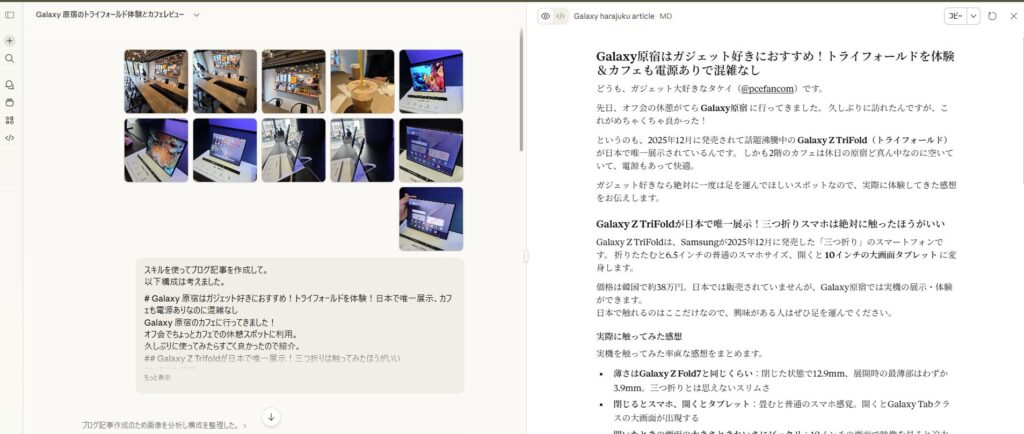
Task: Expand the ブログ記事作成 thinking summary
Action: tap(165, 425)
